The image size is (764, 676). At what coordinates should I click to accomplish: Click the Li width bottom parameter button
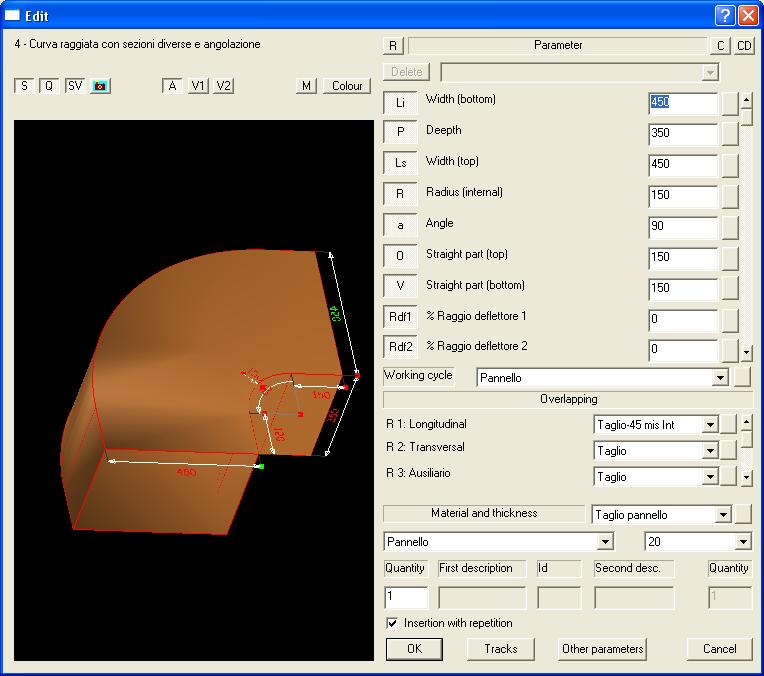[400, 103]
